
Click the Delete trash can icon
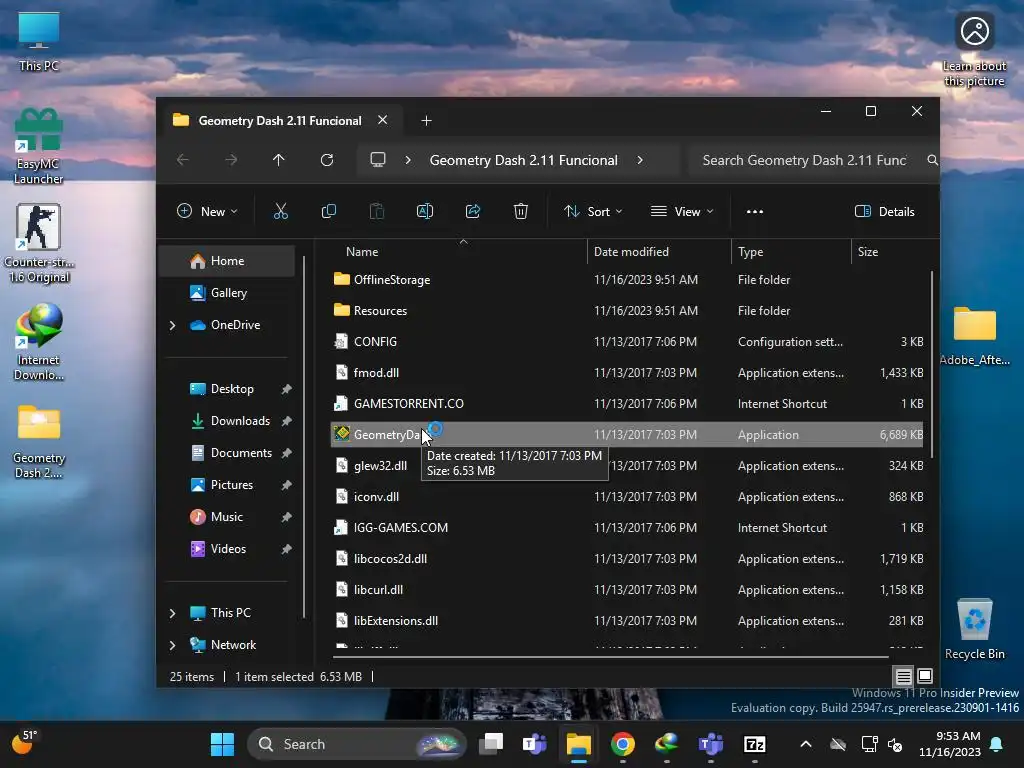click(x=520, y=212)
